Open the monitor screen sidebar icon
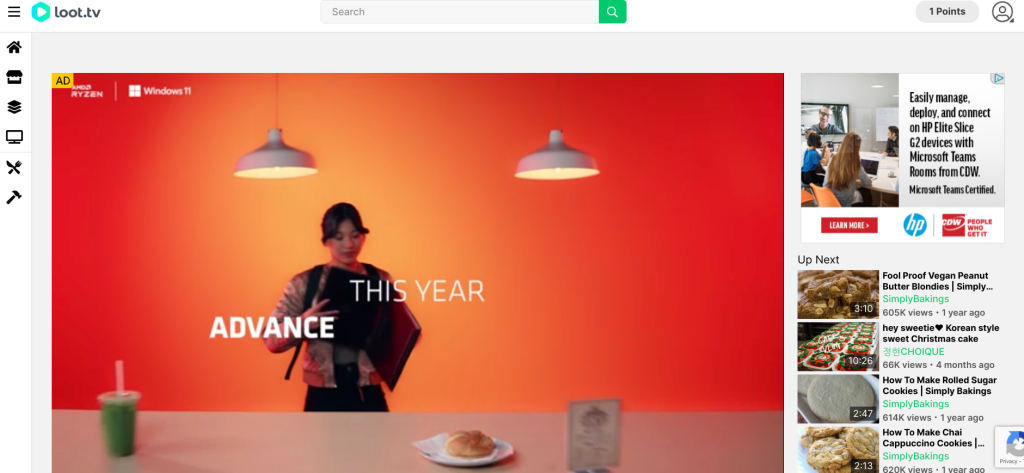The image size is (1024, 473). pos(14,137)
